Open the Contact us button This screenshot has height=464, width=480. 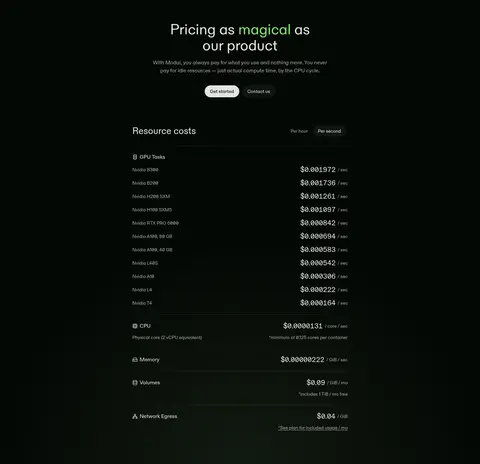(x=259, y=91)
